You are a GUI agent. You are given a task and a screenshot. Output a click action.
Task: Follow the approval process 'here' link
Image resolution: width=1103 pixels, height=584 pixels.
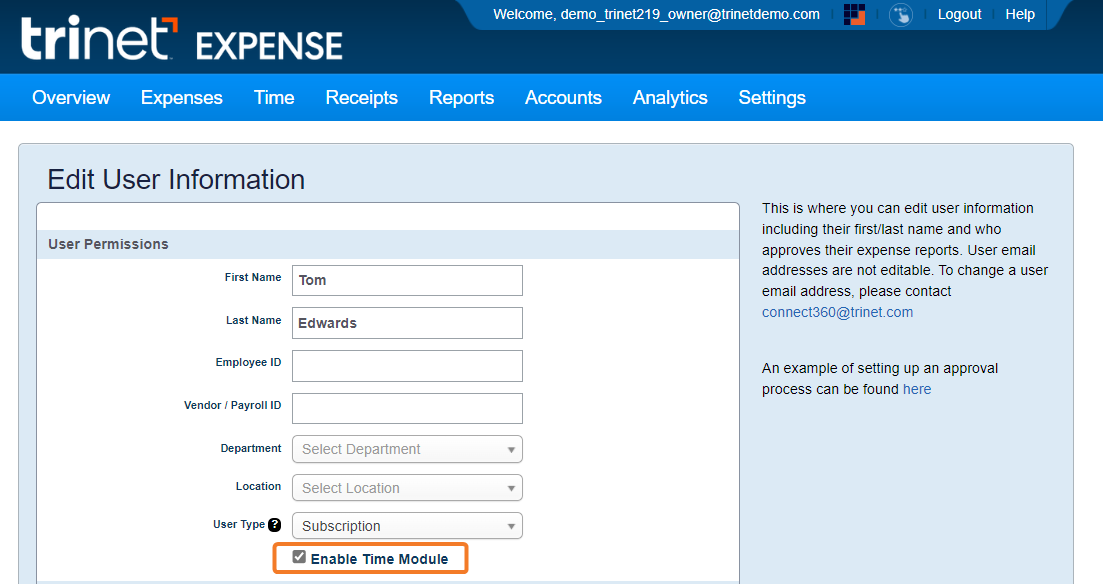pos(917,389)
